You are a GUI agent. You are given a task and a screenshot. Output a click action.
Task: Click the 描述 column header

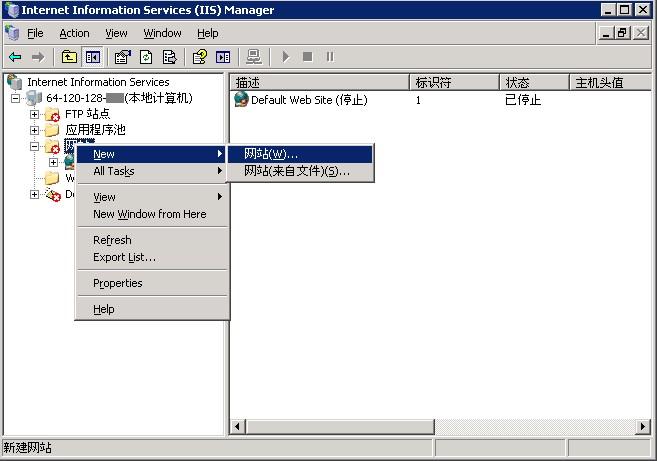click(248, 82)
